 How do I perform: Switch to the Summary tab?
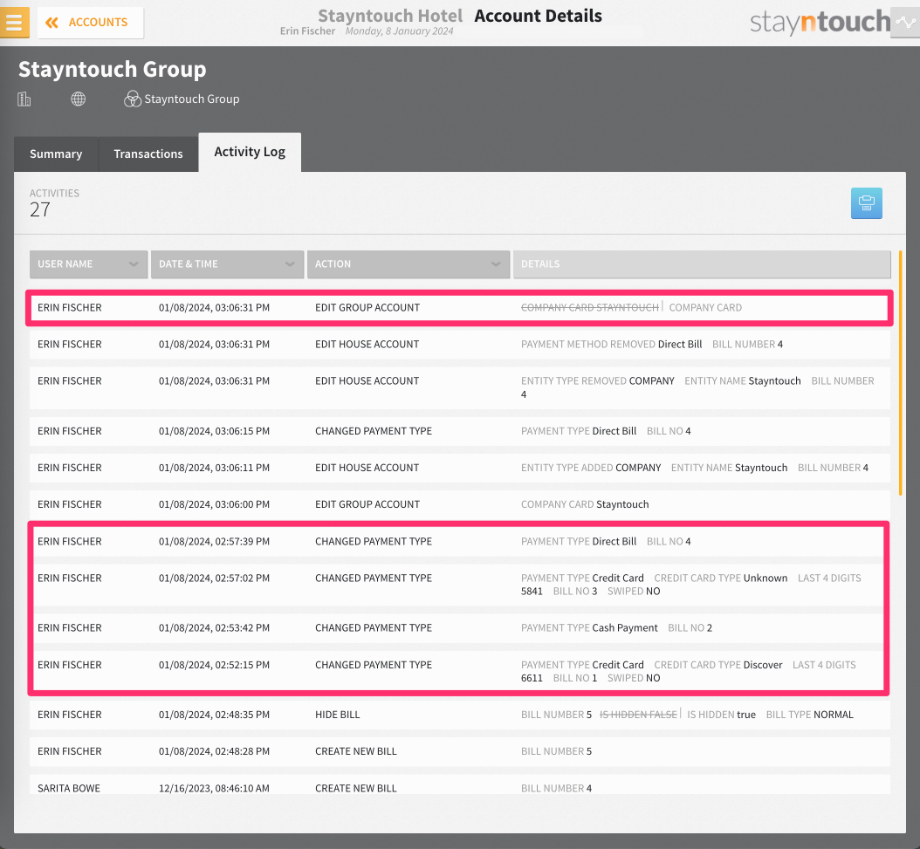point(56,154)
